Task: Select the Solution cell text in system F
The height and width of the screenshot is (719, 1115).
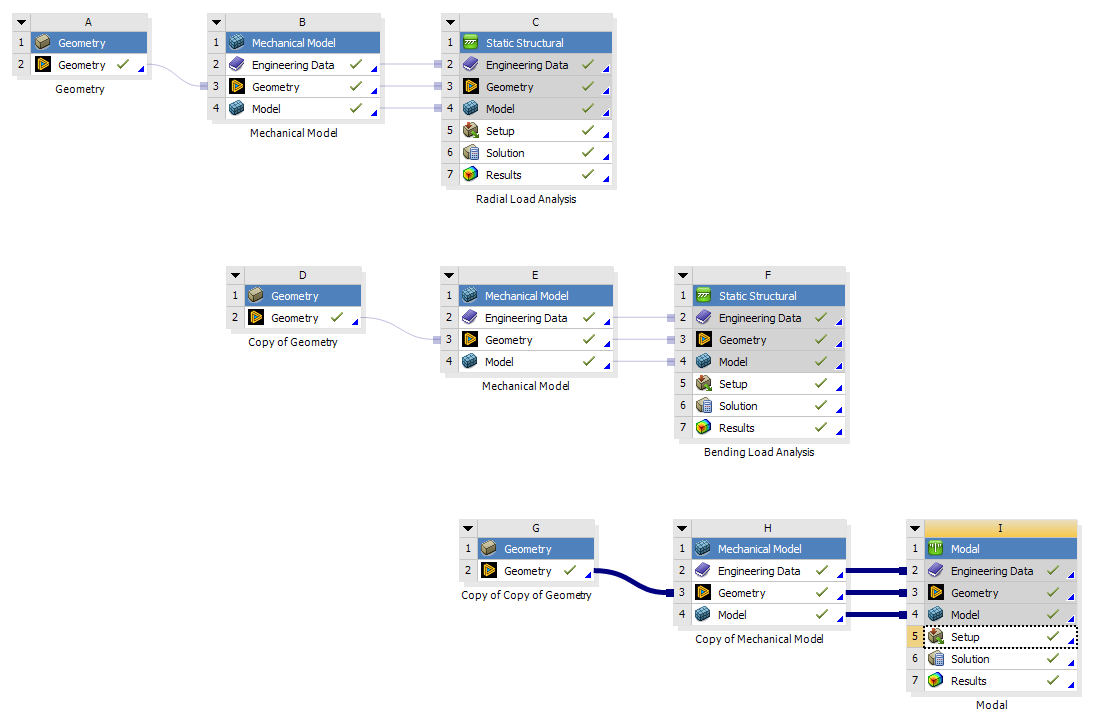Action: [738, 406]
